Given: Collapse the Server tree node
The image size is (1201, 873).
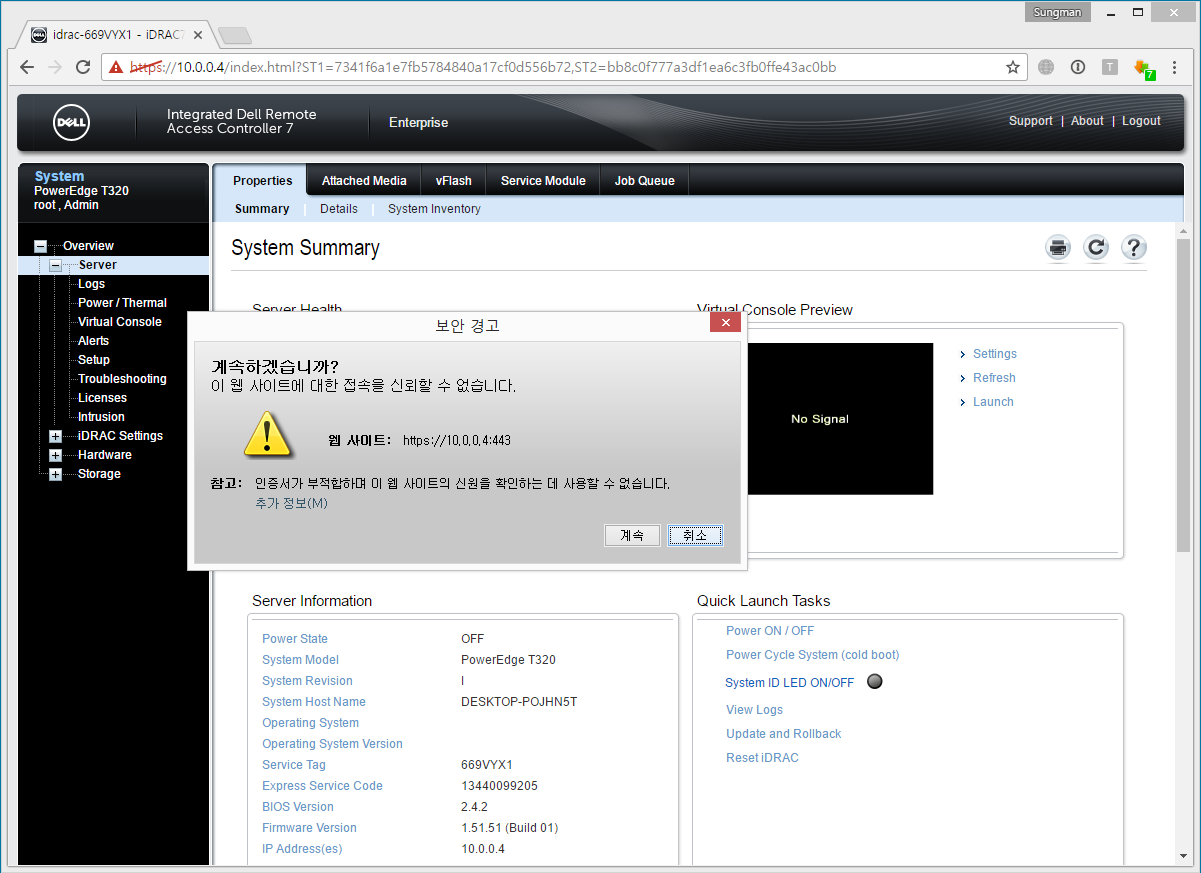Looking at the screenshot, I should [x=56, y=265].
